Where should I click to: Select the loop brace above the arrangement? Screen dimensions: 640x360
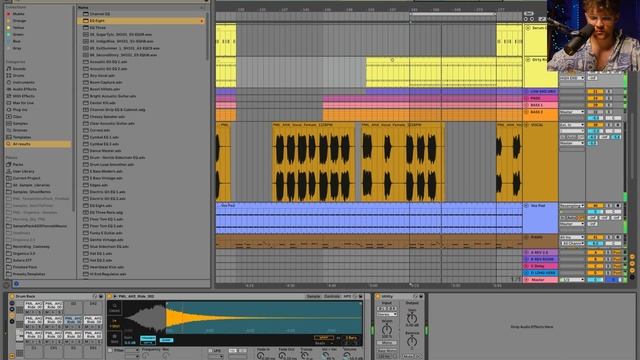[x=453, y=14]
